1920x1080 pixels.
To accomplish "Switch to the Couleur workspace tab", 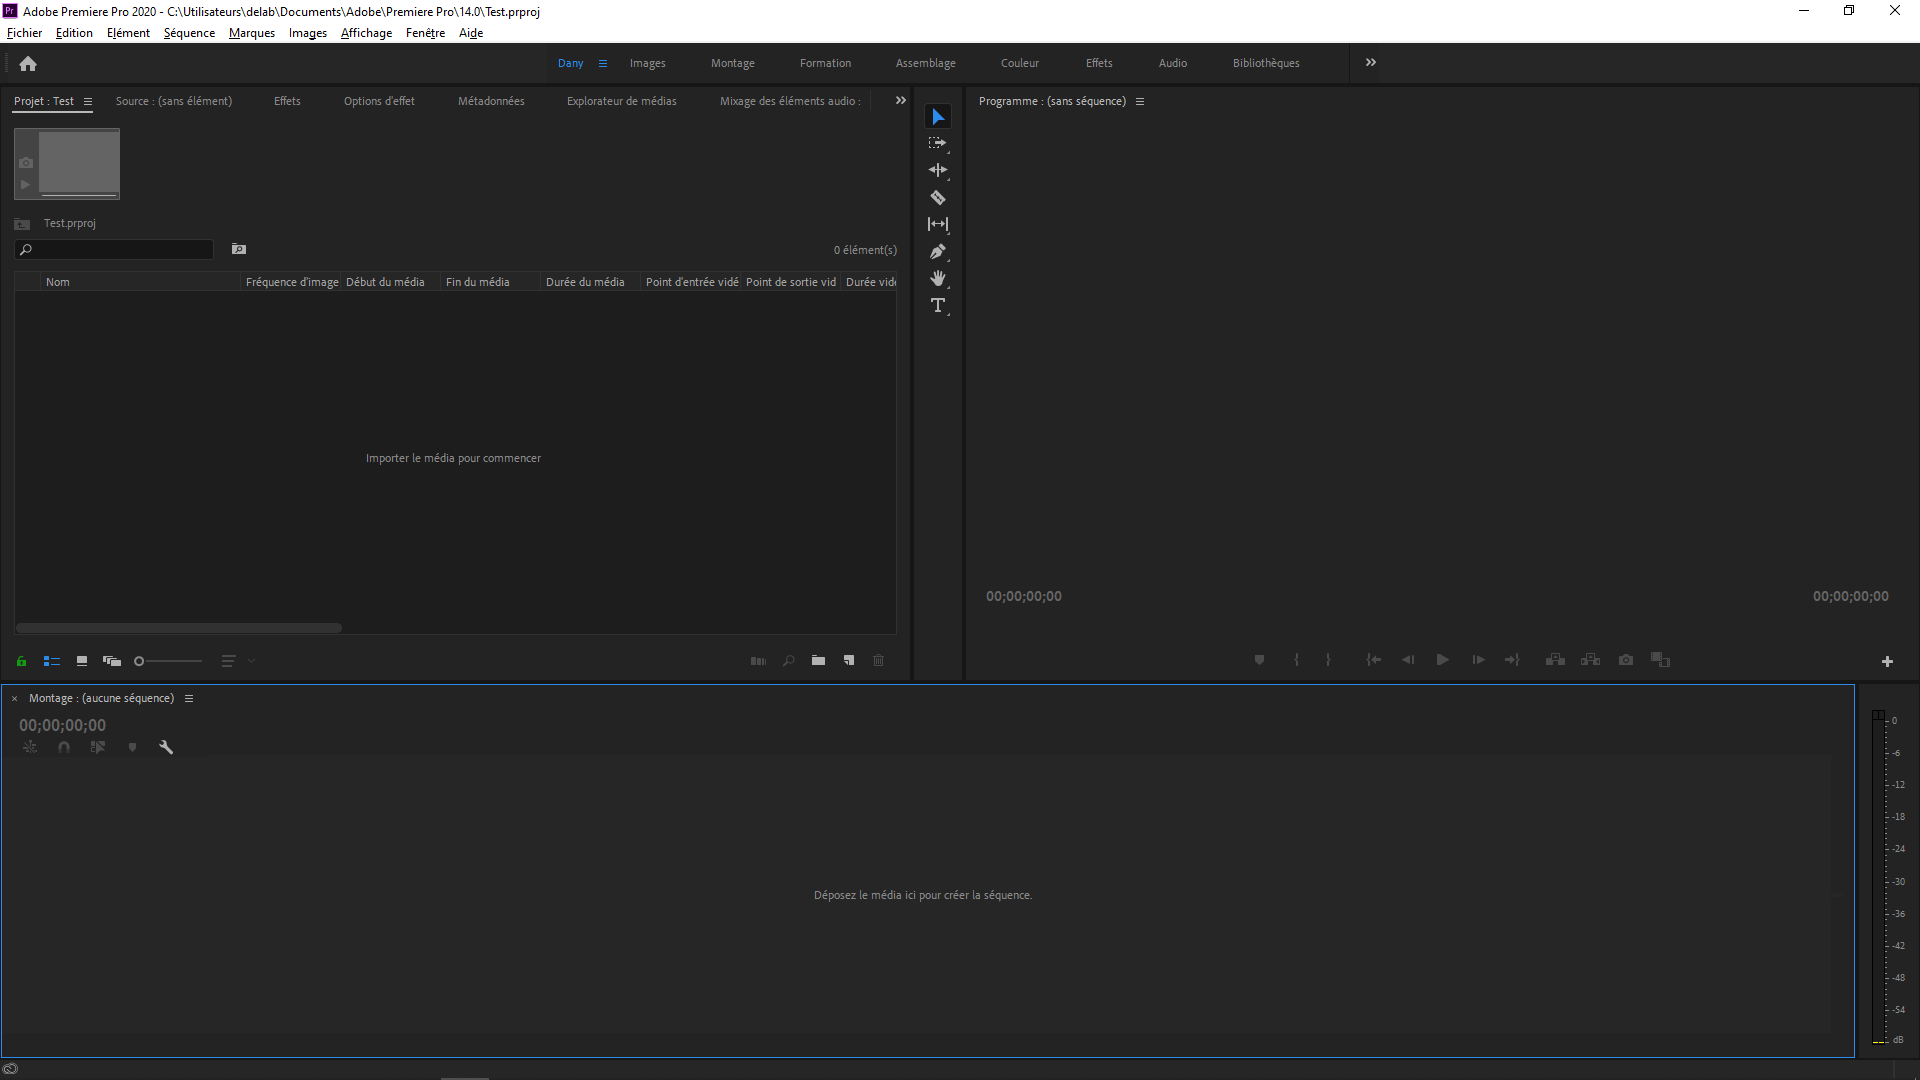I will pos(1020,63).
